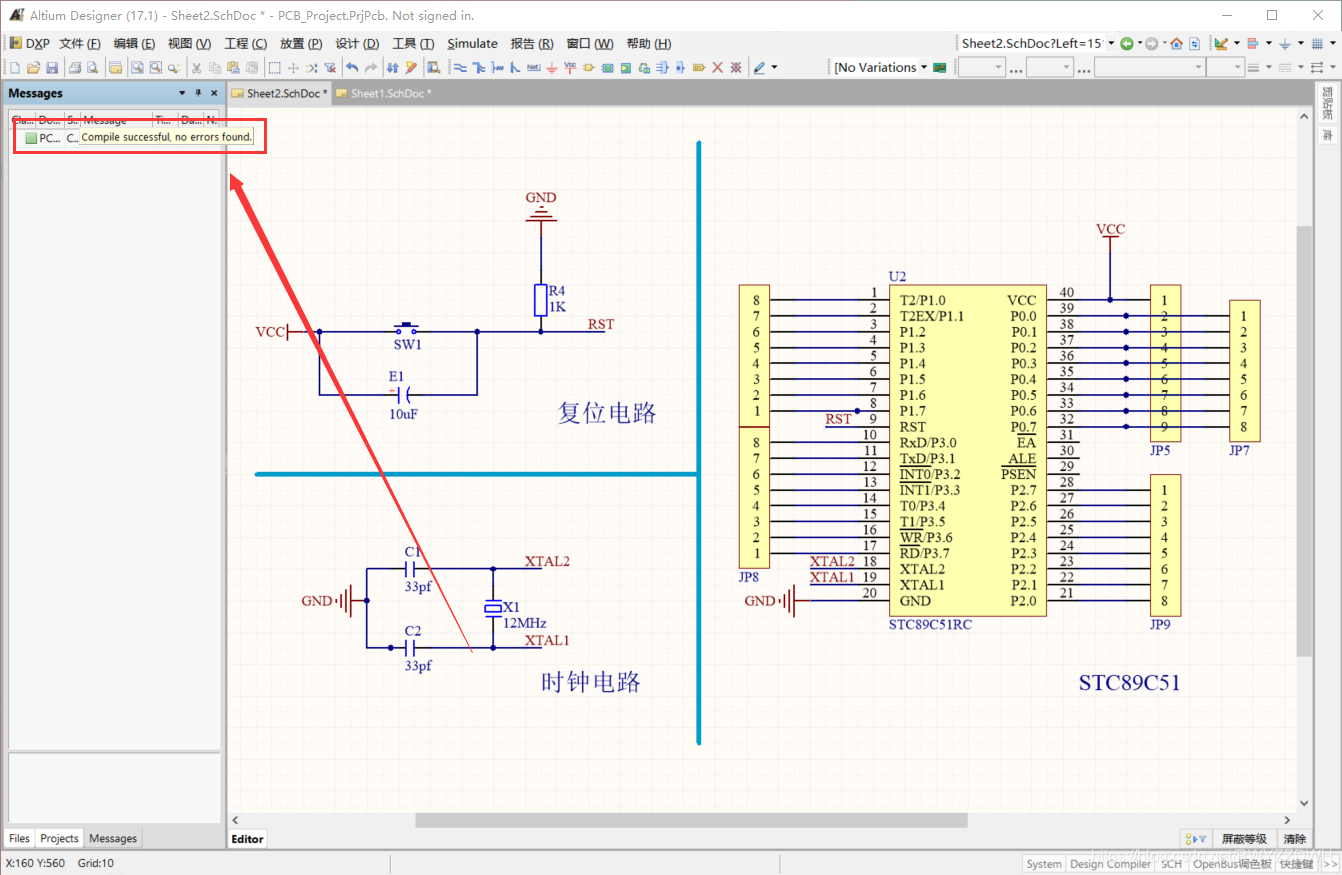Click the Select Inside Area rectangle icon
Screen dimensions: 1342x875
pyautogui.click(x=274, y=68)
